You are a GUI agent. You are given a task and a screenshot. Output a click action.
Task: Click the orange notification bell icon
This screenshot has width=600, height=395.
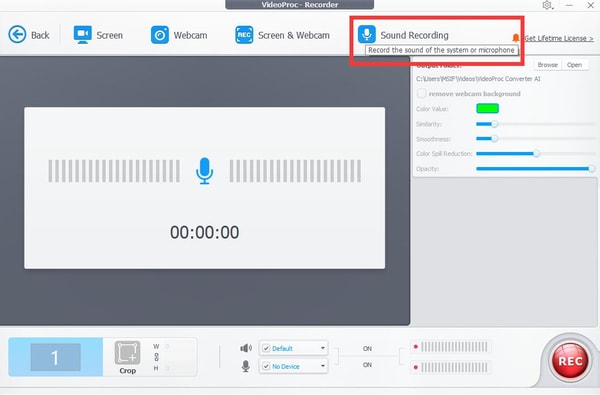tap(515, 38)
